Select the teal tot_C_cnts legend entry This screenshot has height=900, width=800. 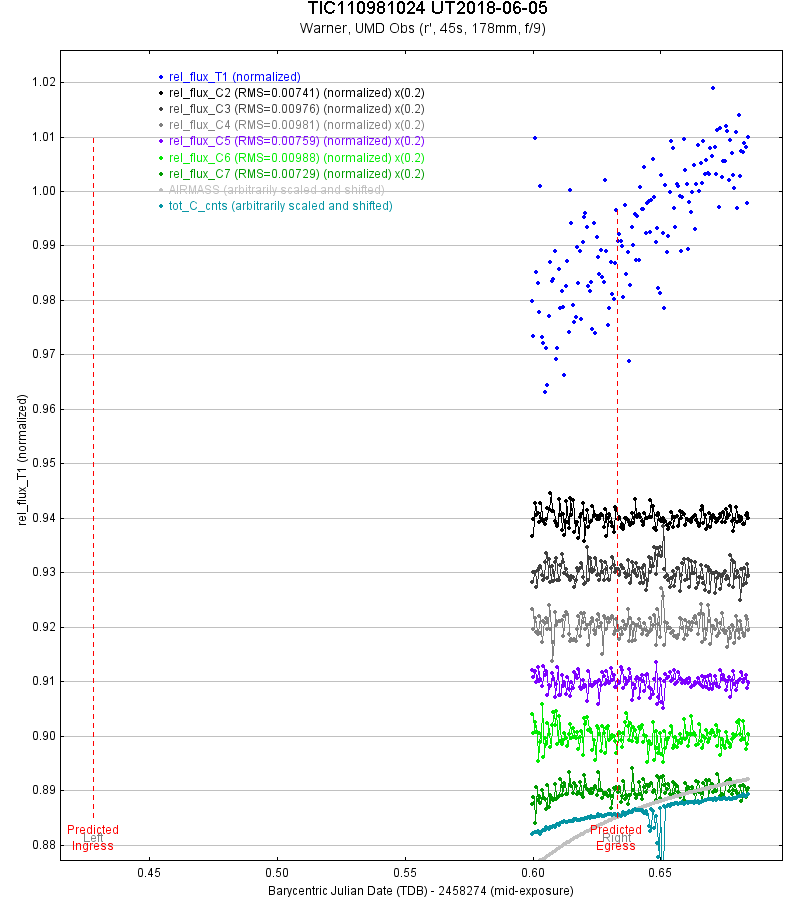280,206
